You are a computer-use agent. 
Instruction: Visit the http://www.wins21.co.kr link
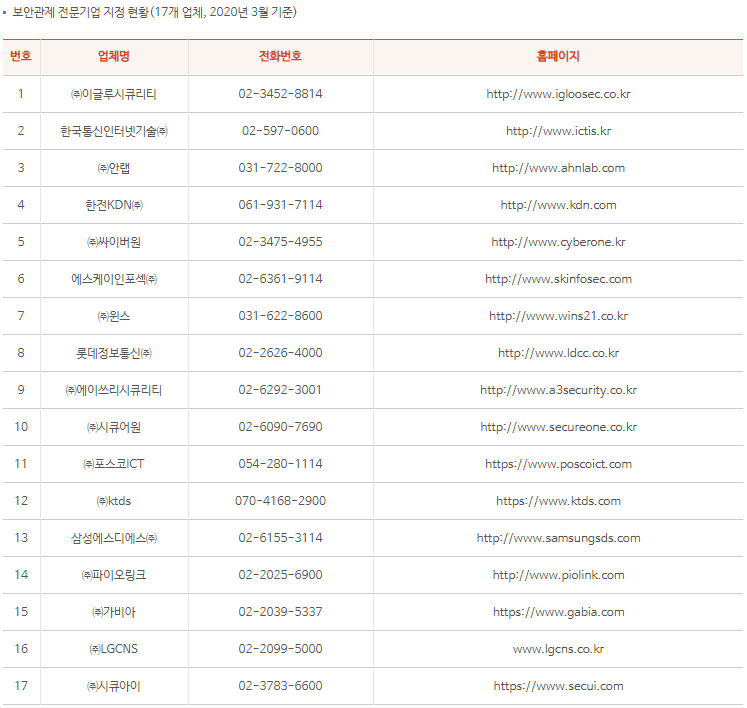coord(558,316)
